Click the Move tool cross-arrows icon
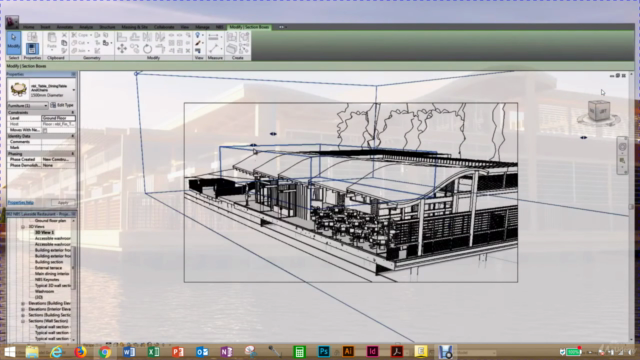The width and height of the screenshot is (640, 360). point(122,49)
